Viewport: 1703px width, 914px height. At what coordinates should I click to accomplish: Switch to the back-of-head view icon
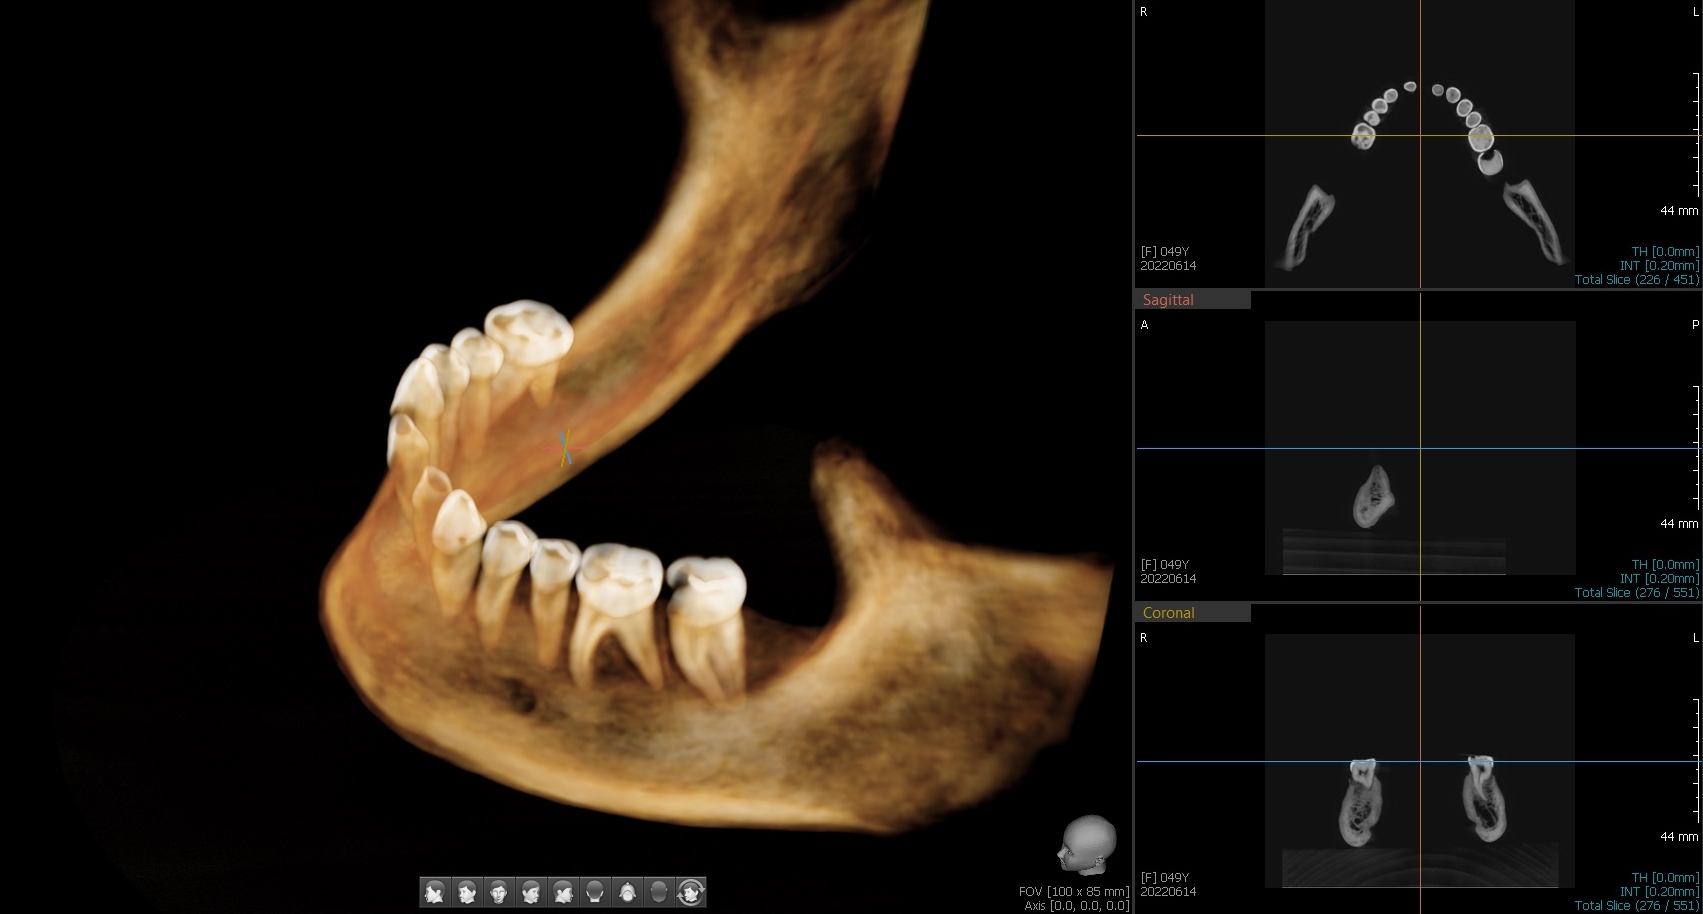point(594,892)
